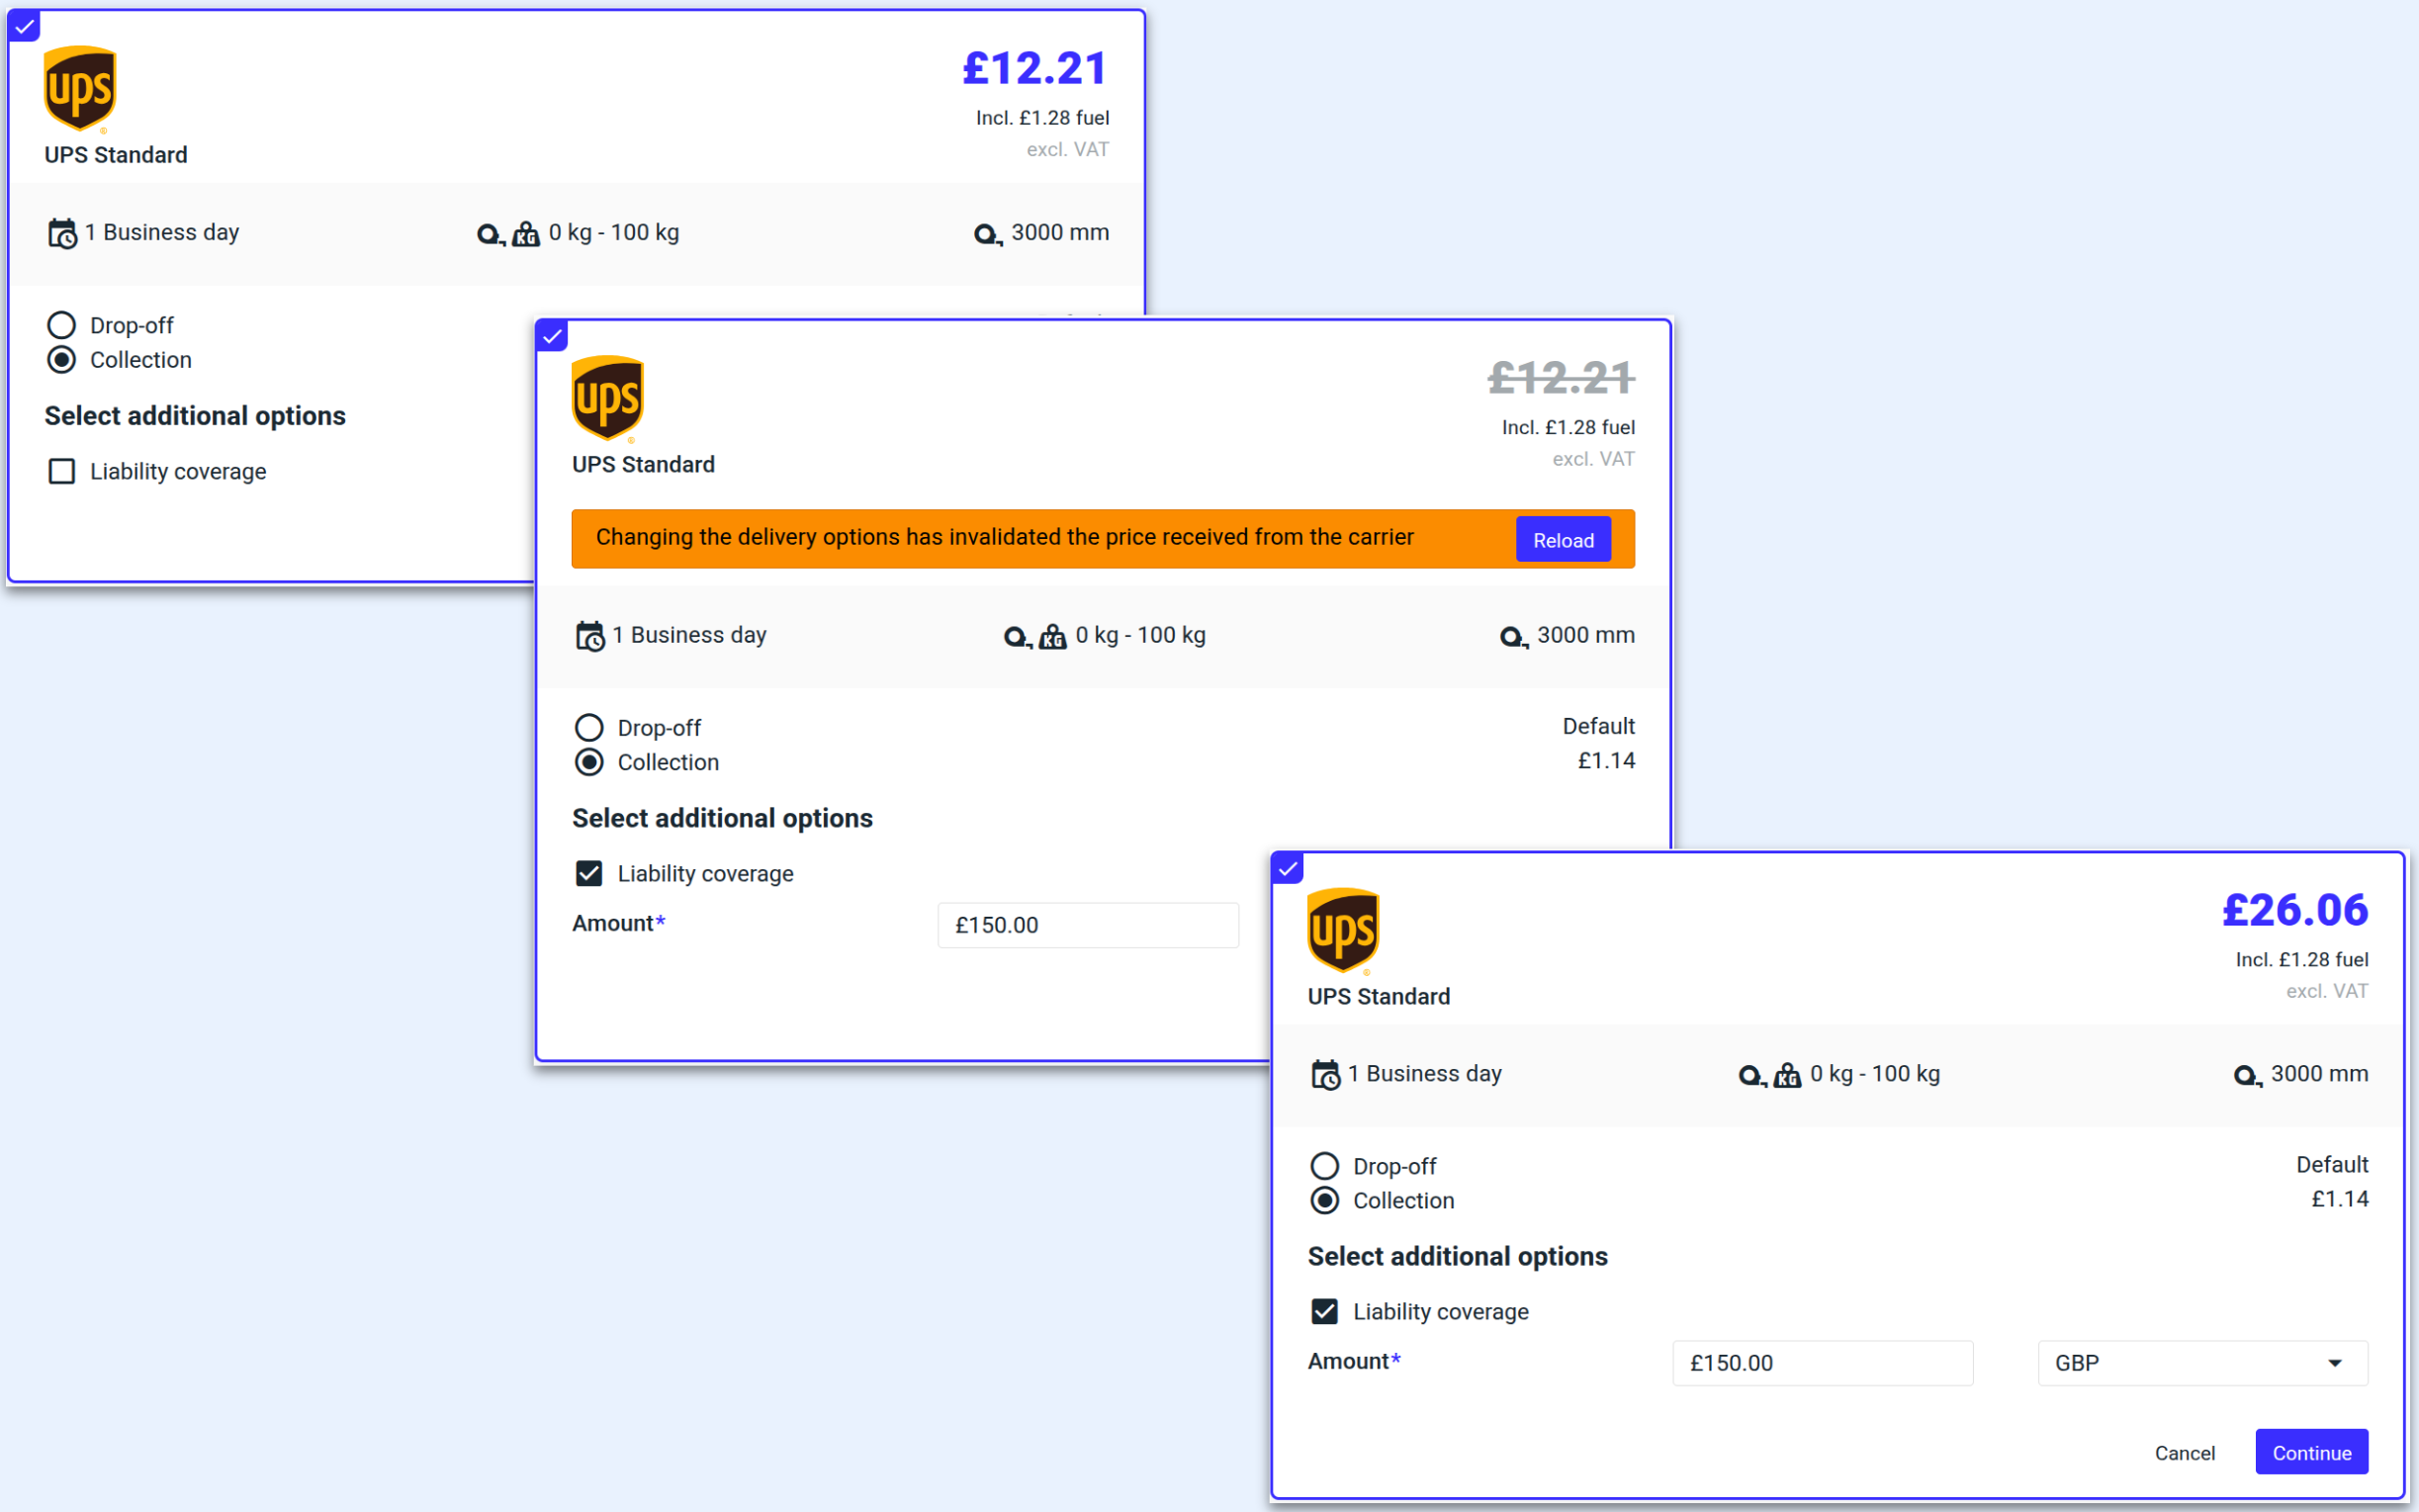Select Drop-off option in the top-left card

coord(62,325)
